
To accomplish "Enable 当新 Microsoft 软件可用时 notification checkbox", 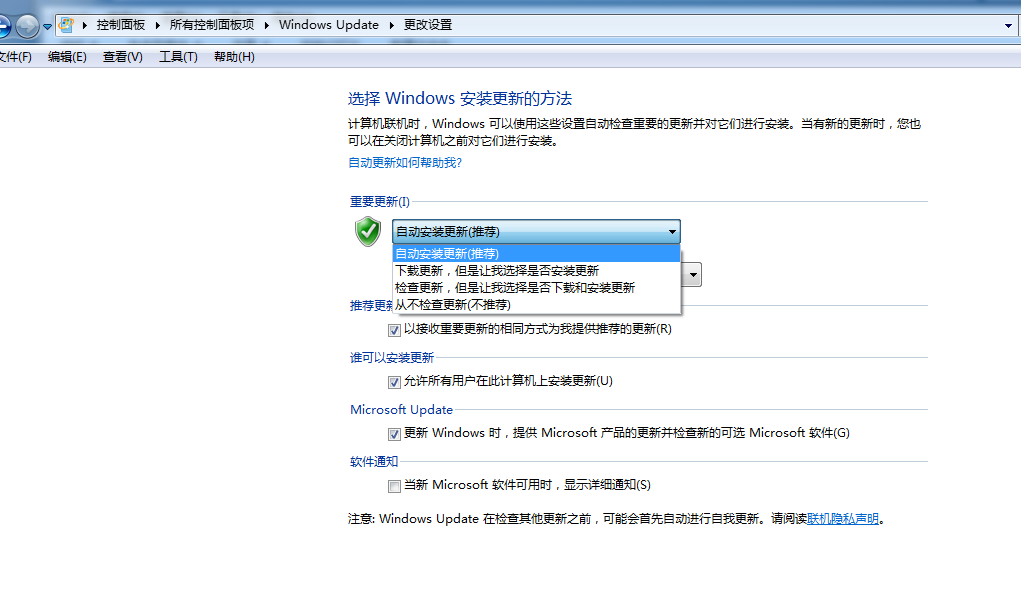I will [394, 487].
